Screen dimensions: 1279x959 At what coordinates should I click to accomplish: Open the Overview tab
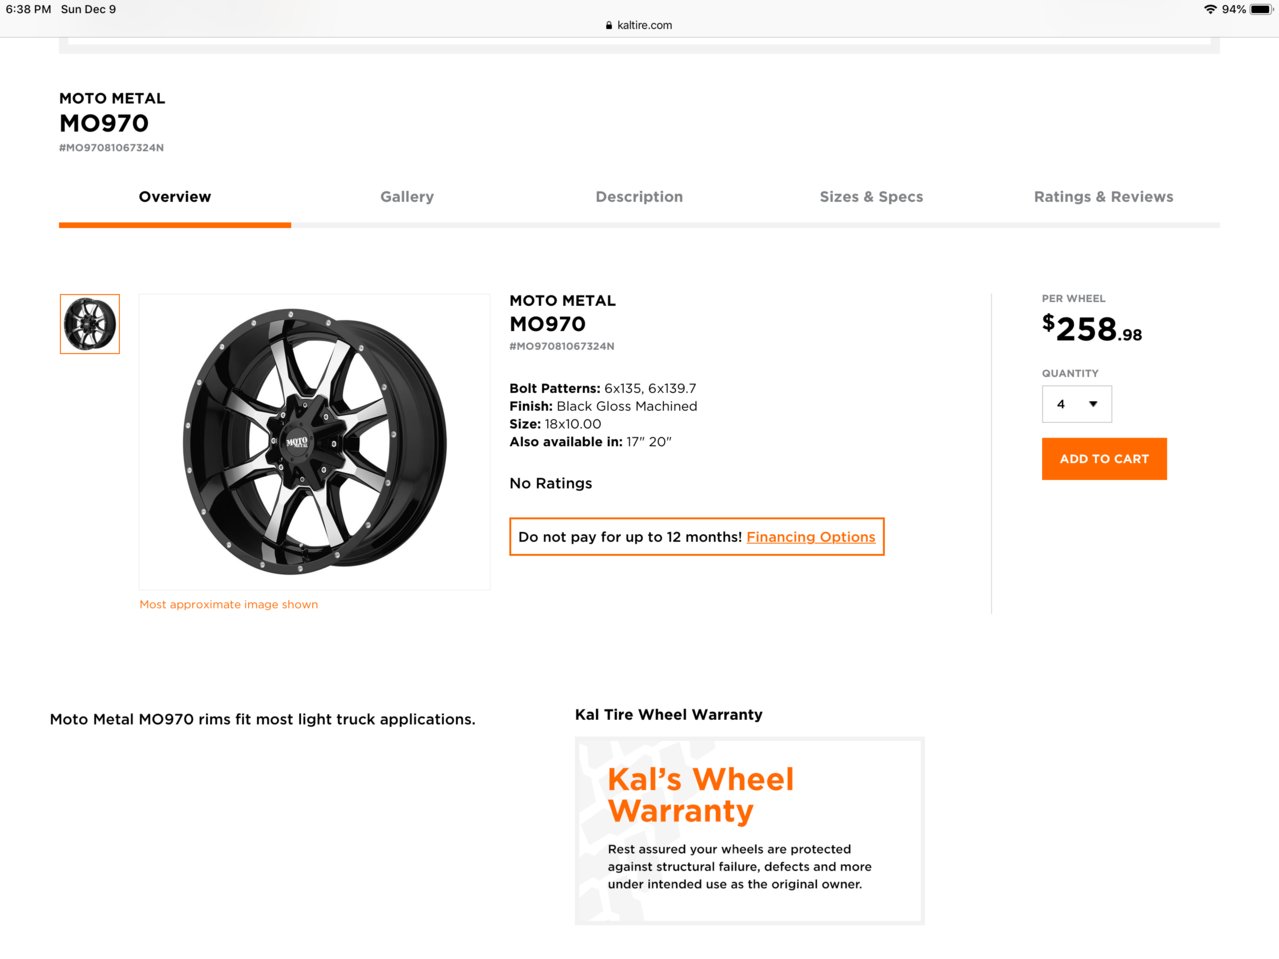[x=175, y=197]
